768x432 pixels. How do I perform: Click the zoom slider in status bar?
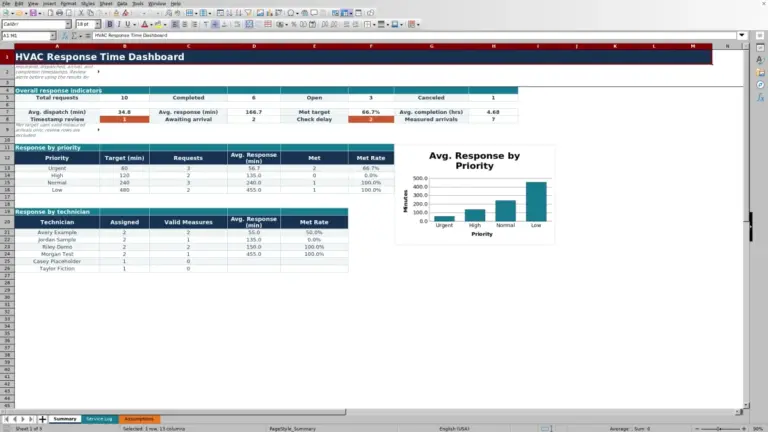(719, 429)
